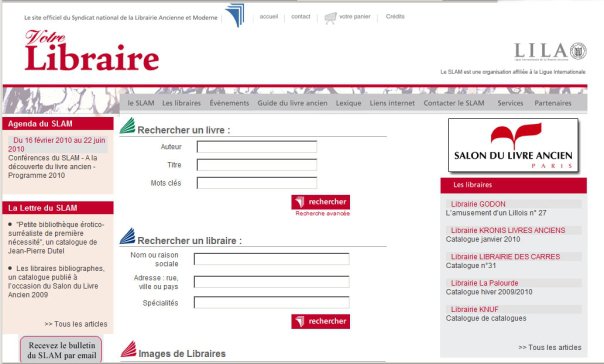Click the red book icon beside 'Images de Libraires'
This screenshot has height=364, width=604.
129,349
